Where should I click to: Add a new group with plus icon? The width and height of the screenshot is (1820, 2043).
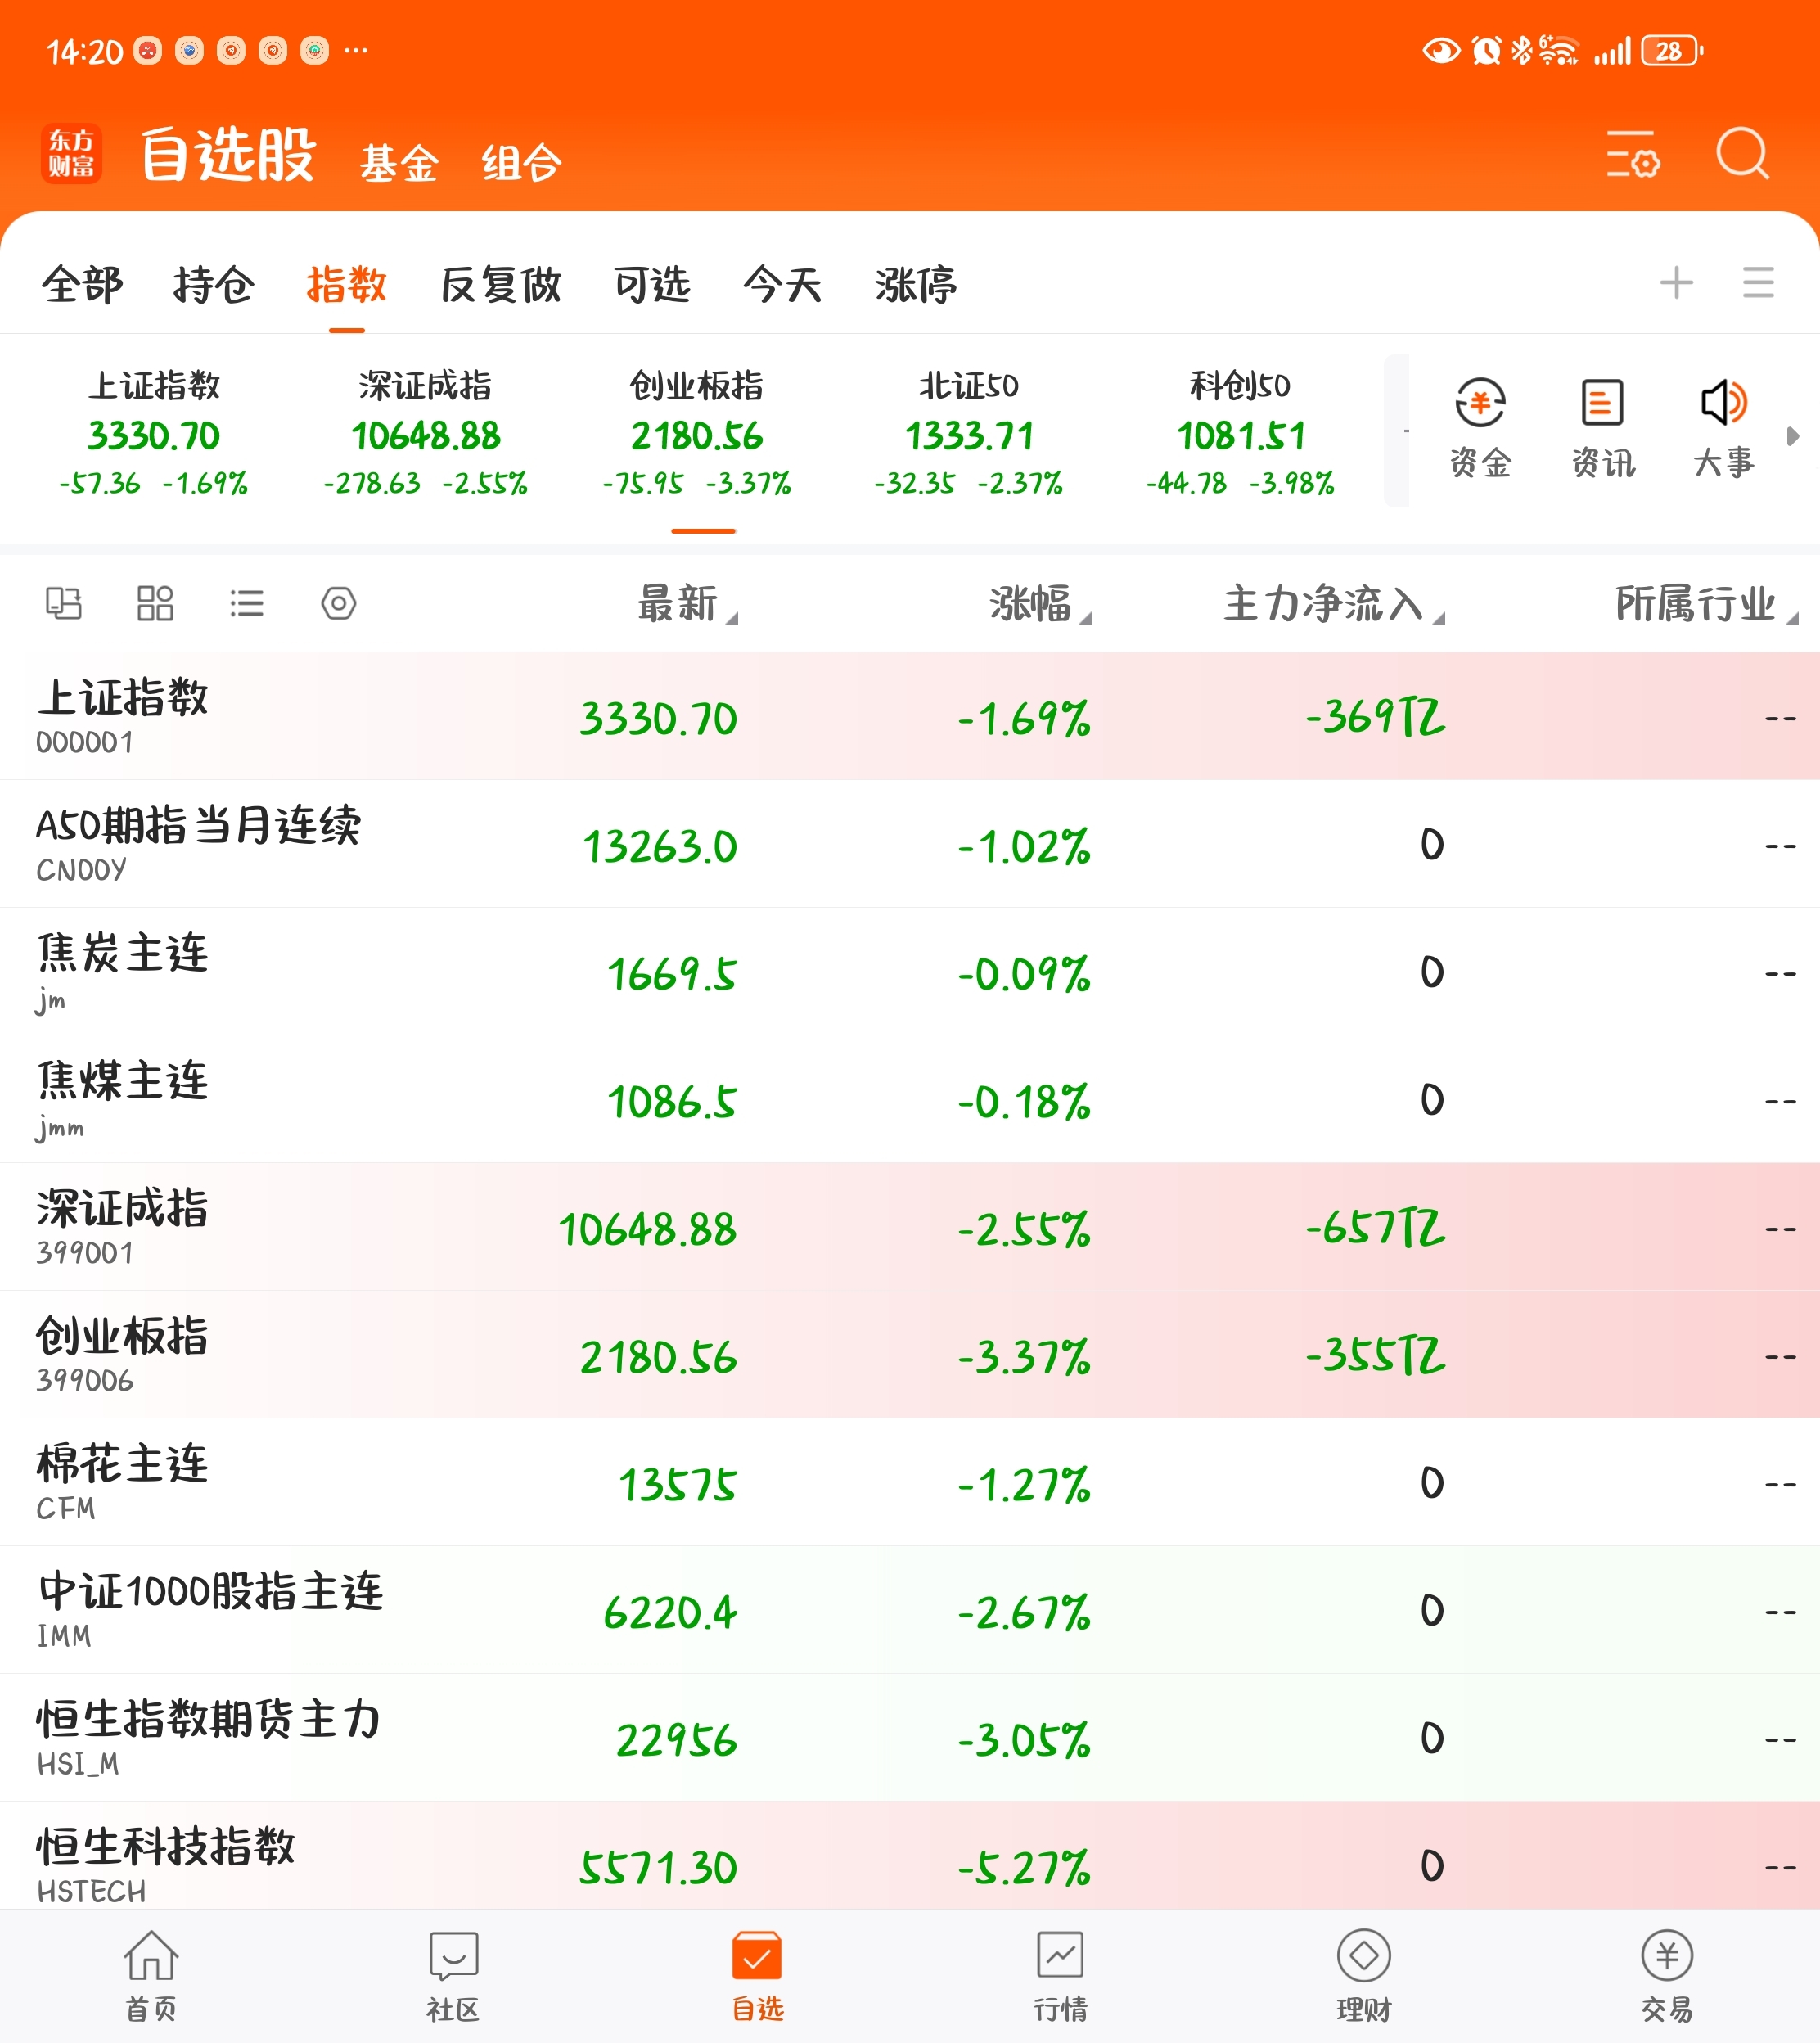[x=1676, y=283]
